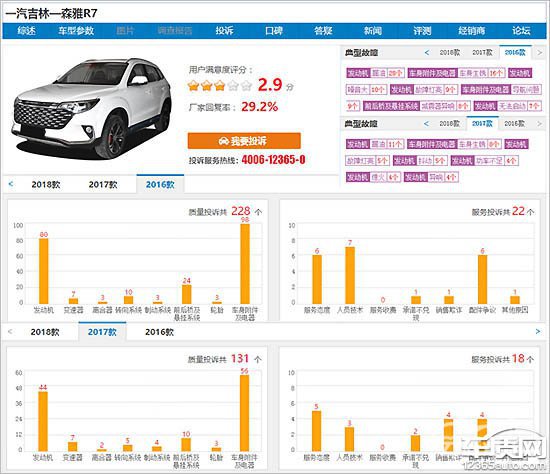Viewport: 550px width, 474px height.
Task: Select the active 2016款 tab in the upper 典型故障 panel
Action: tap(515, 53)
